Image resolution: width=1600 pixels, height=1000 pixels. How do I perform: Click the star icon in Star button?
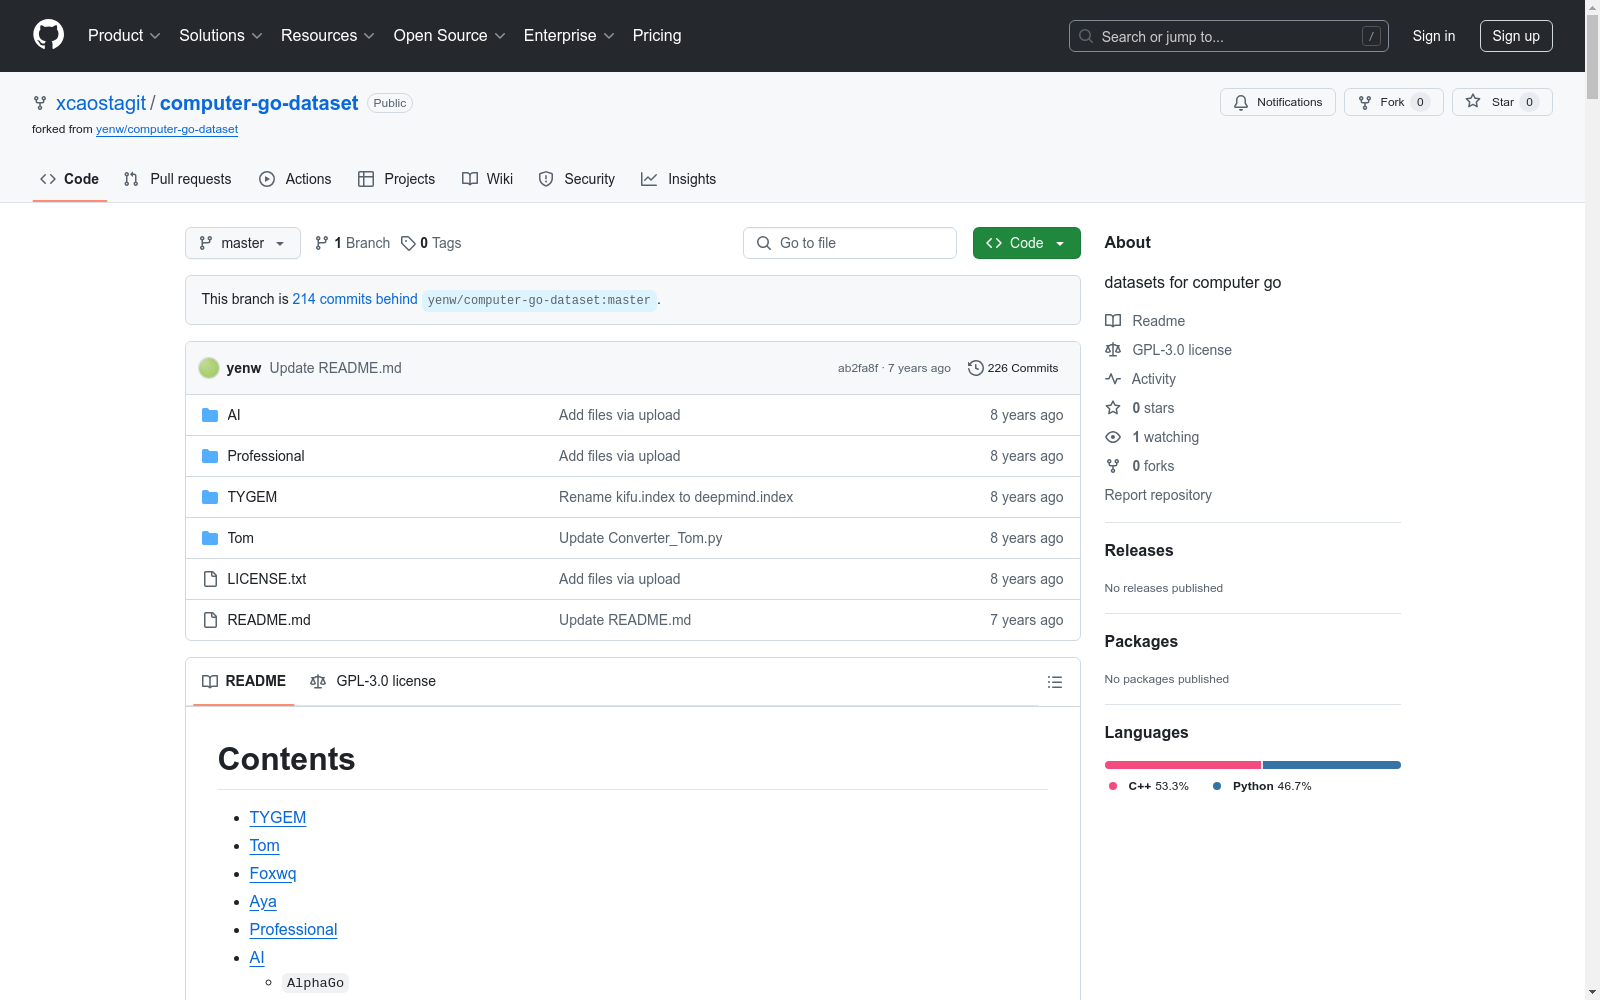click(x=1473, y=101)
